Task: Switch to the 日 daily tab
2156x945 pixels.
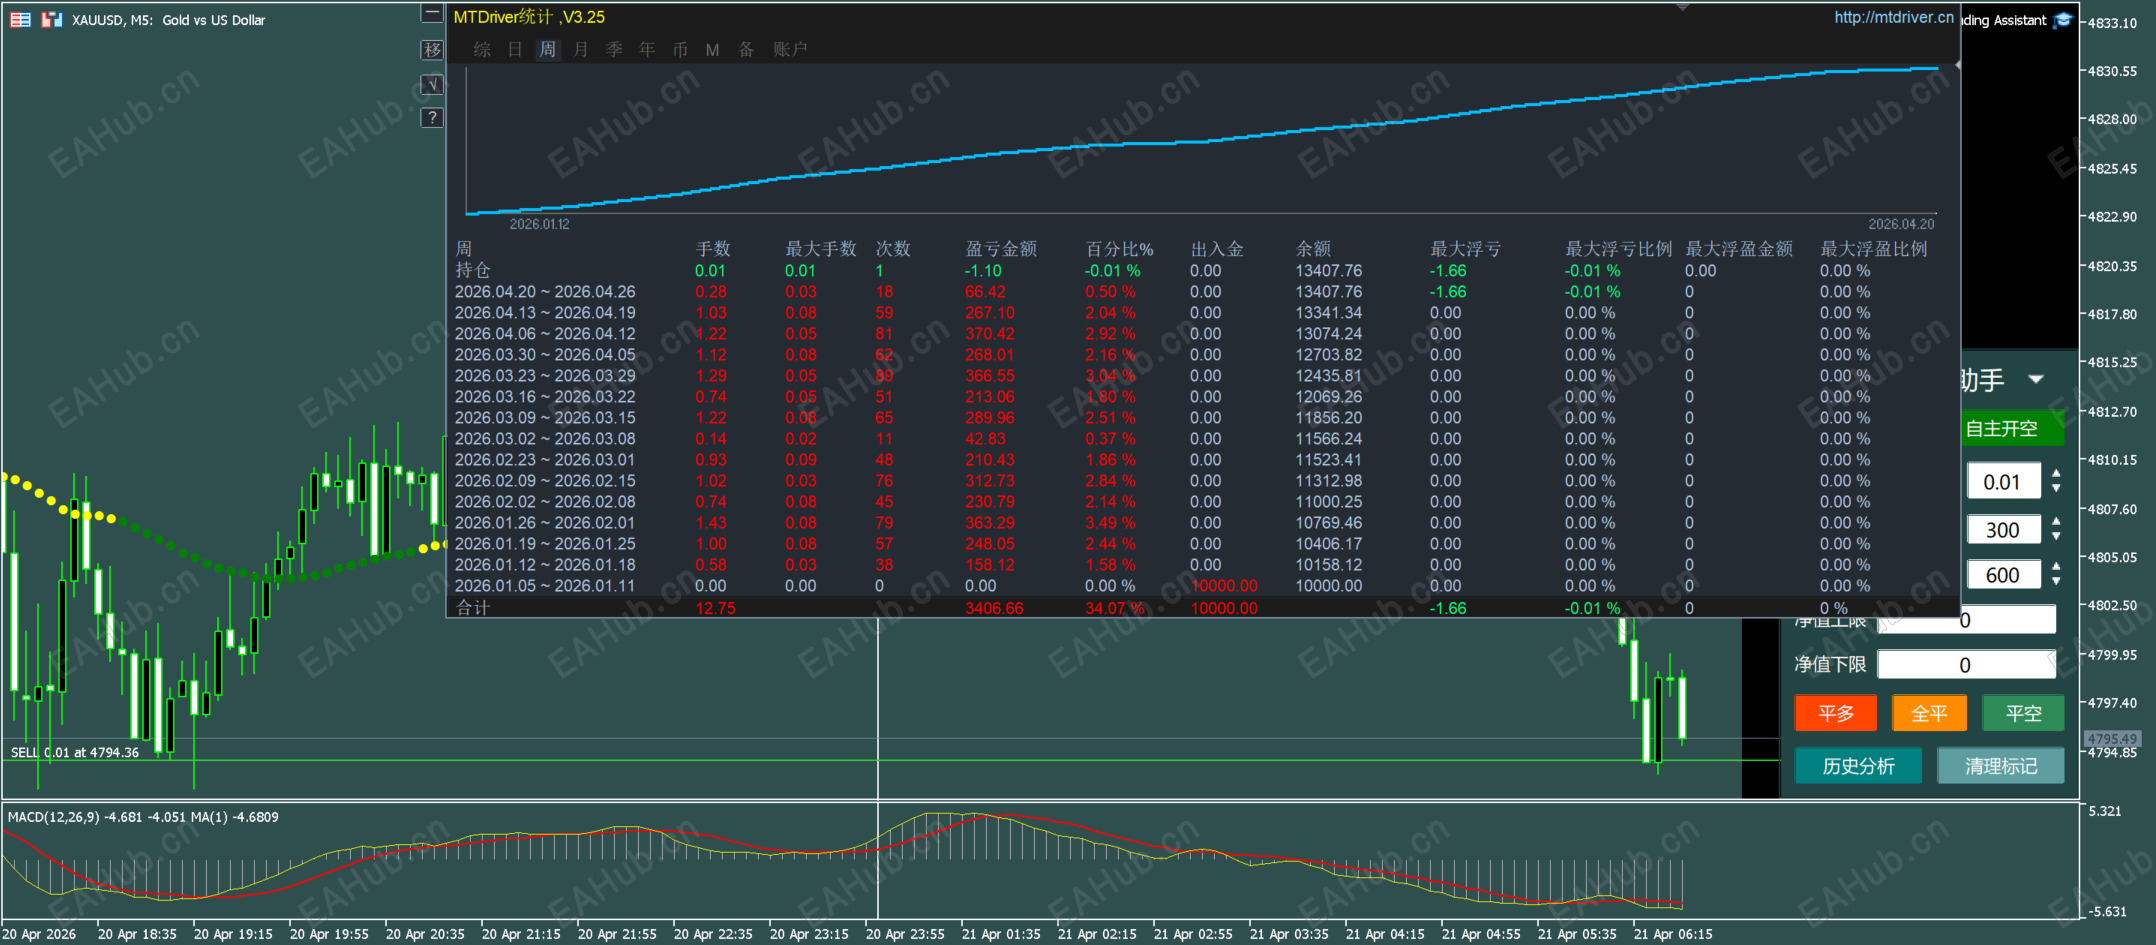Action: coord(515,49)
